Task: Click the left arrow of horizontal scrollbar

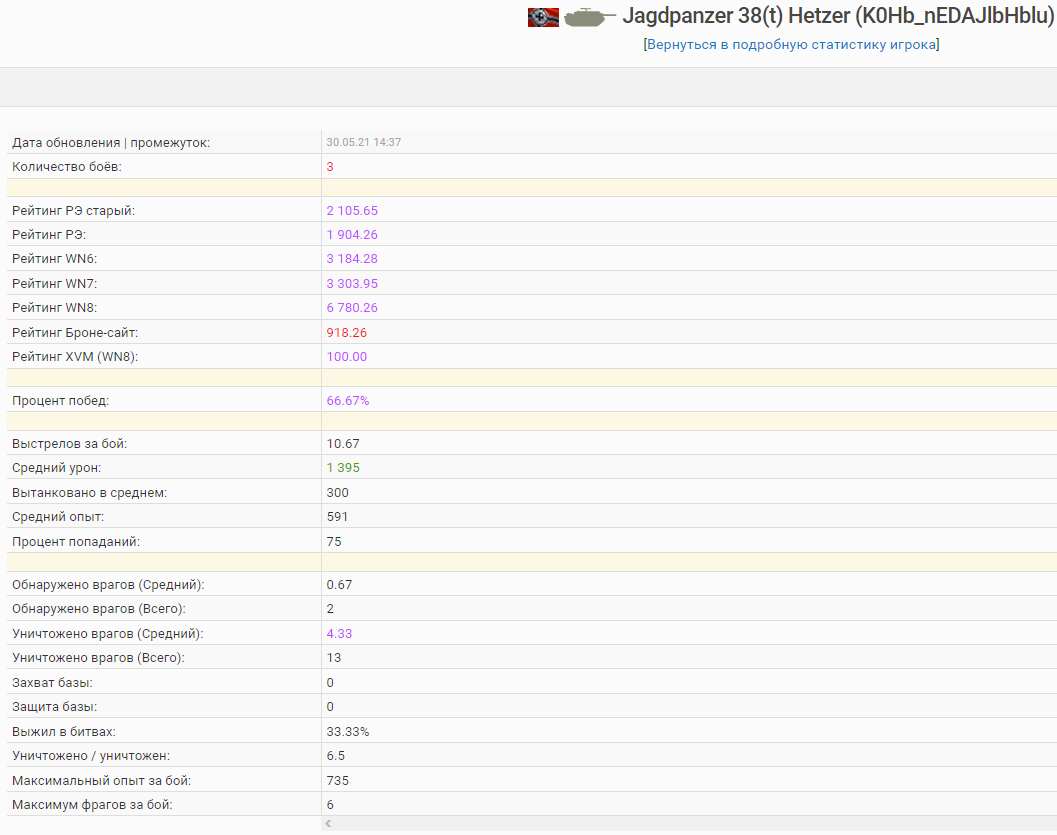Action: click(328, 824)
